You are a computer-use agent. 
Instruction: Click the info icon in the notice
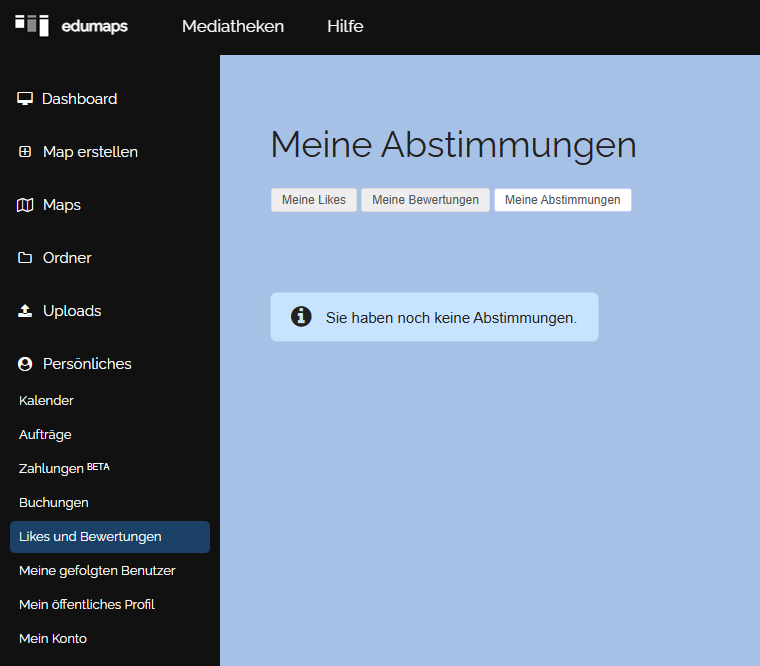tap(301, 317)
